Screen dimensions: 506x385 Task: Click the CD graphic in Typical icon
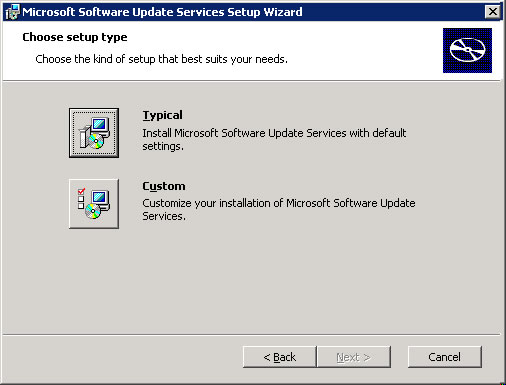pos(96,141)
